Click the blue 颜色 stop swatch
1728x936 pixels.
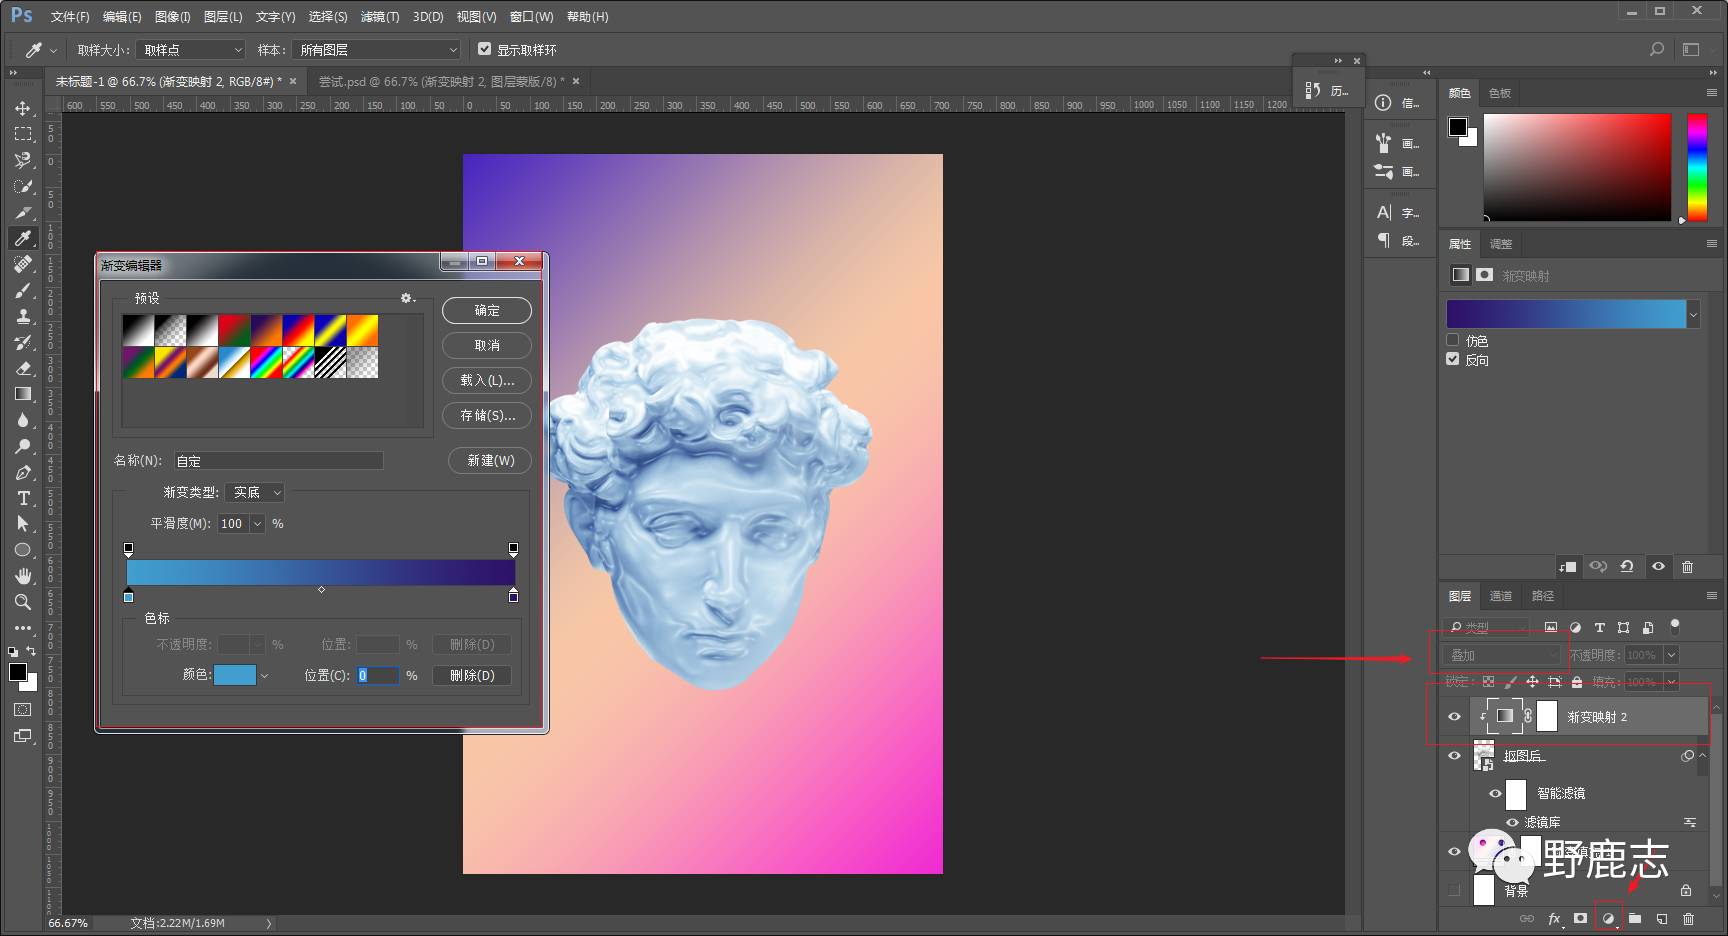click(235, 675)
